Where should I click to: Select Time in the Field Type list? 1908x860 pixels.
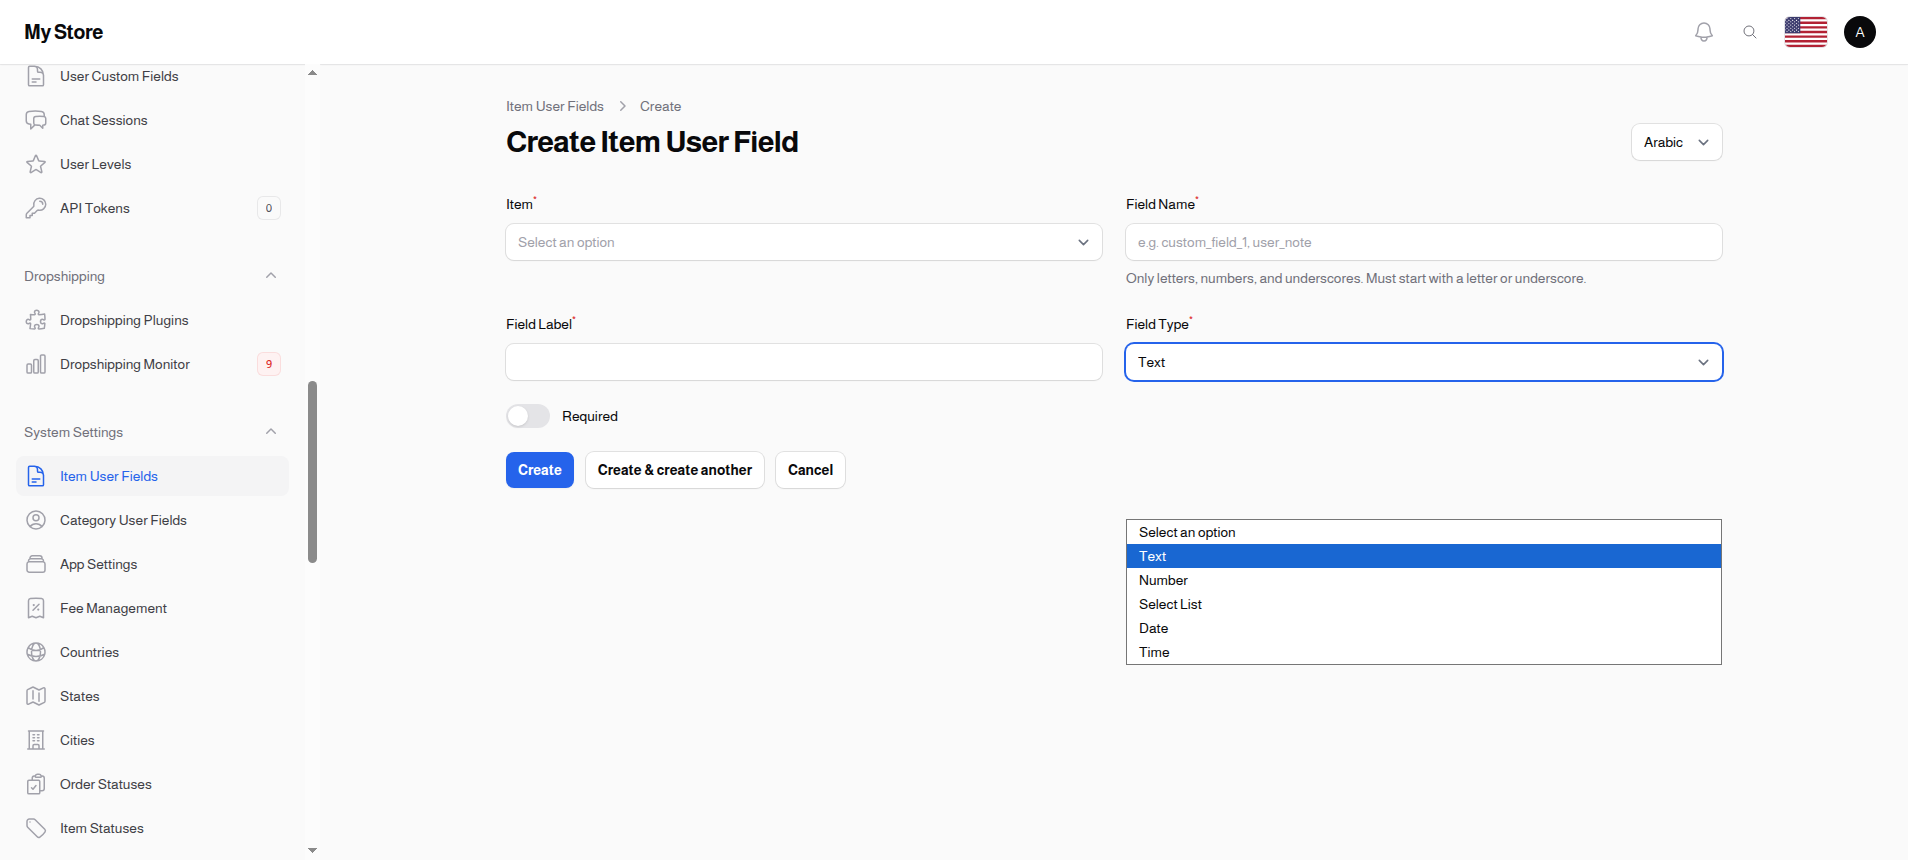1424,652
